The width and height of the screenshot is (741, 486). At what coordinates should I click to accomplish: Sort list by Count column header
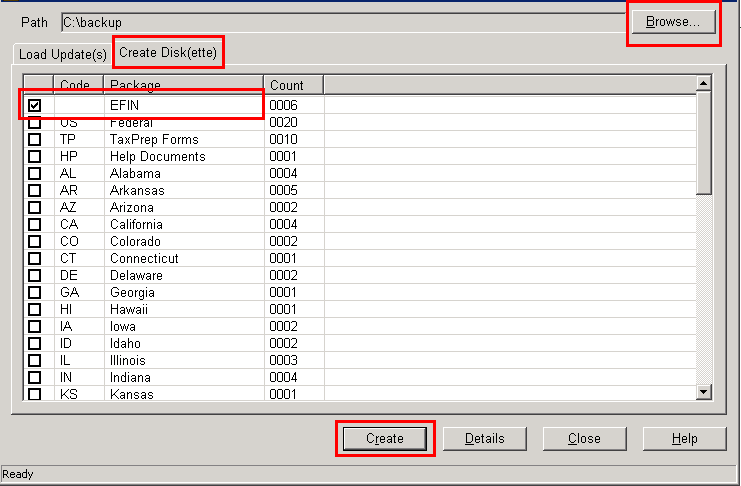[x=293, y=85]
